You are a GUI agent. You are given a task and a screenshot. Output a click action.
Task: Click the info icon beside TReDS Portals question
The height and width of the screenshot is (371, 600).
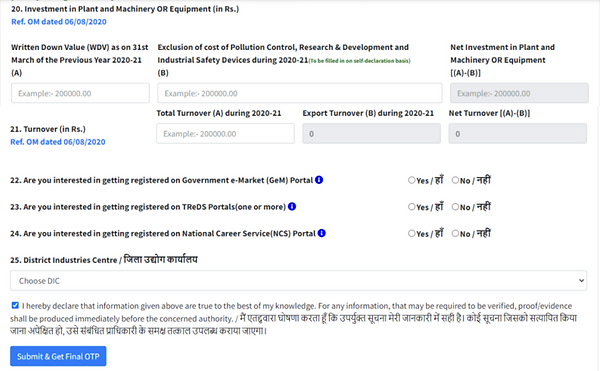(x=292, y=207)
